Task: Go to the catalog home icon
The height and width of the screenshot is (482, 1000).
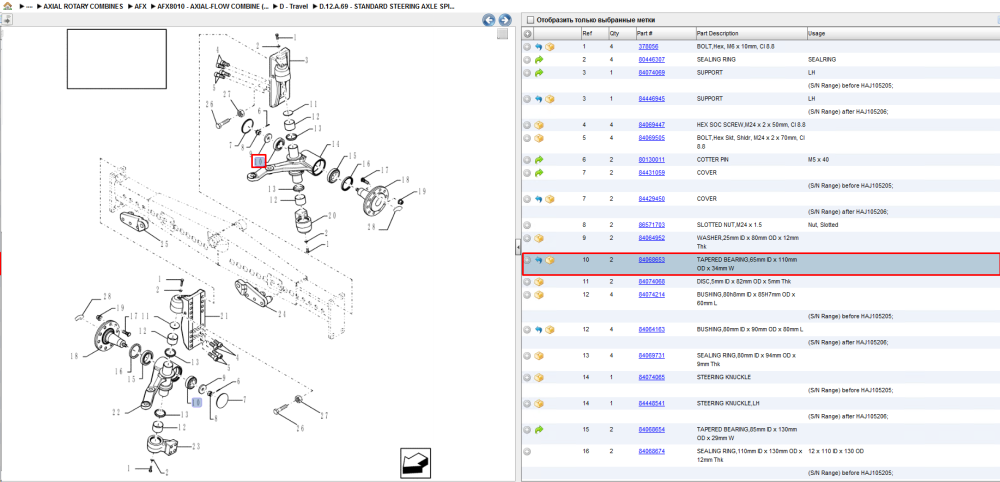Action: tap(8, 6)
